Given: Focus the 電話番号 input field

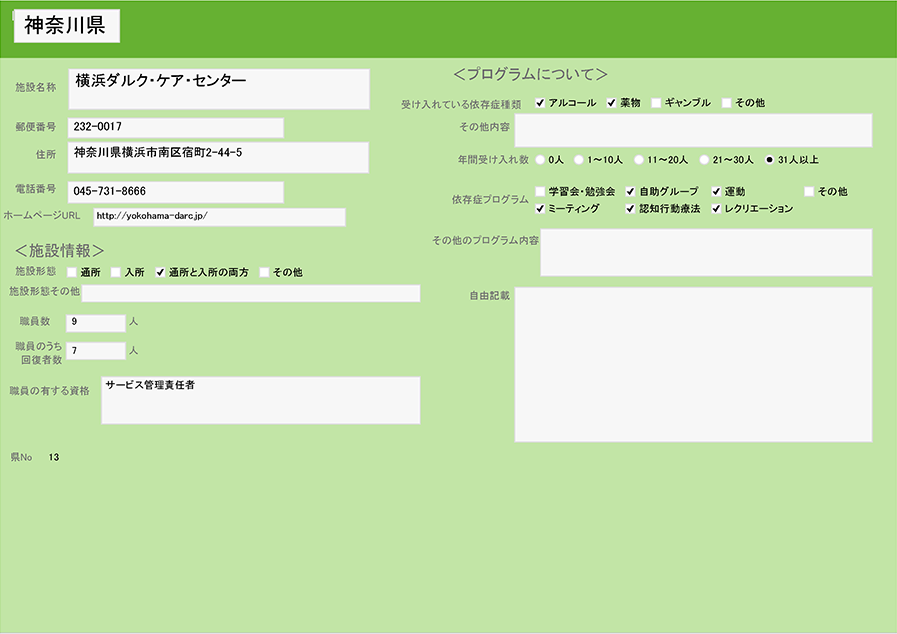Looking at the screenshot, I should (x=176, y=191).
